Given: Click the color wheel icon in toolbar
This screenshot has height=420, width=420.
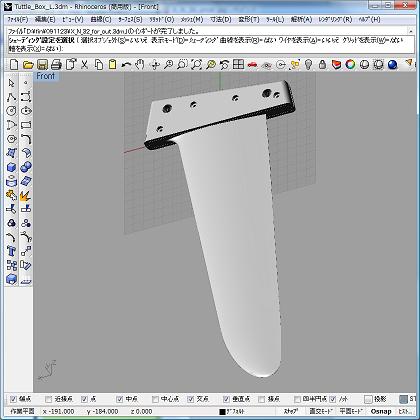Looking at the screenshot, I should pyautogui.click(x=350, y=64).
